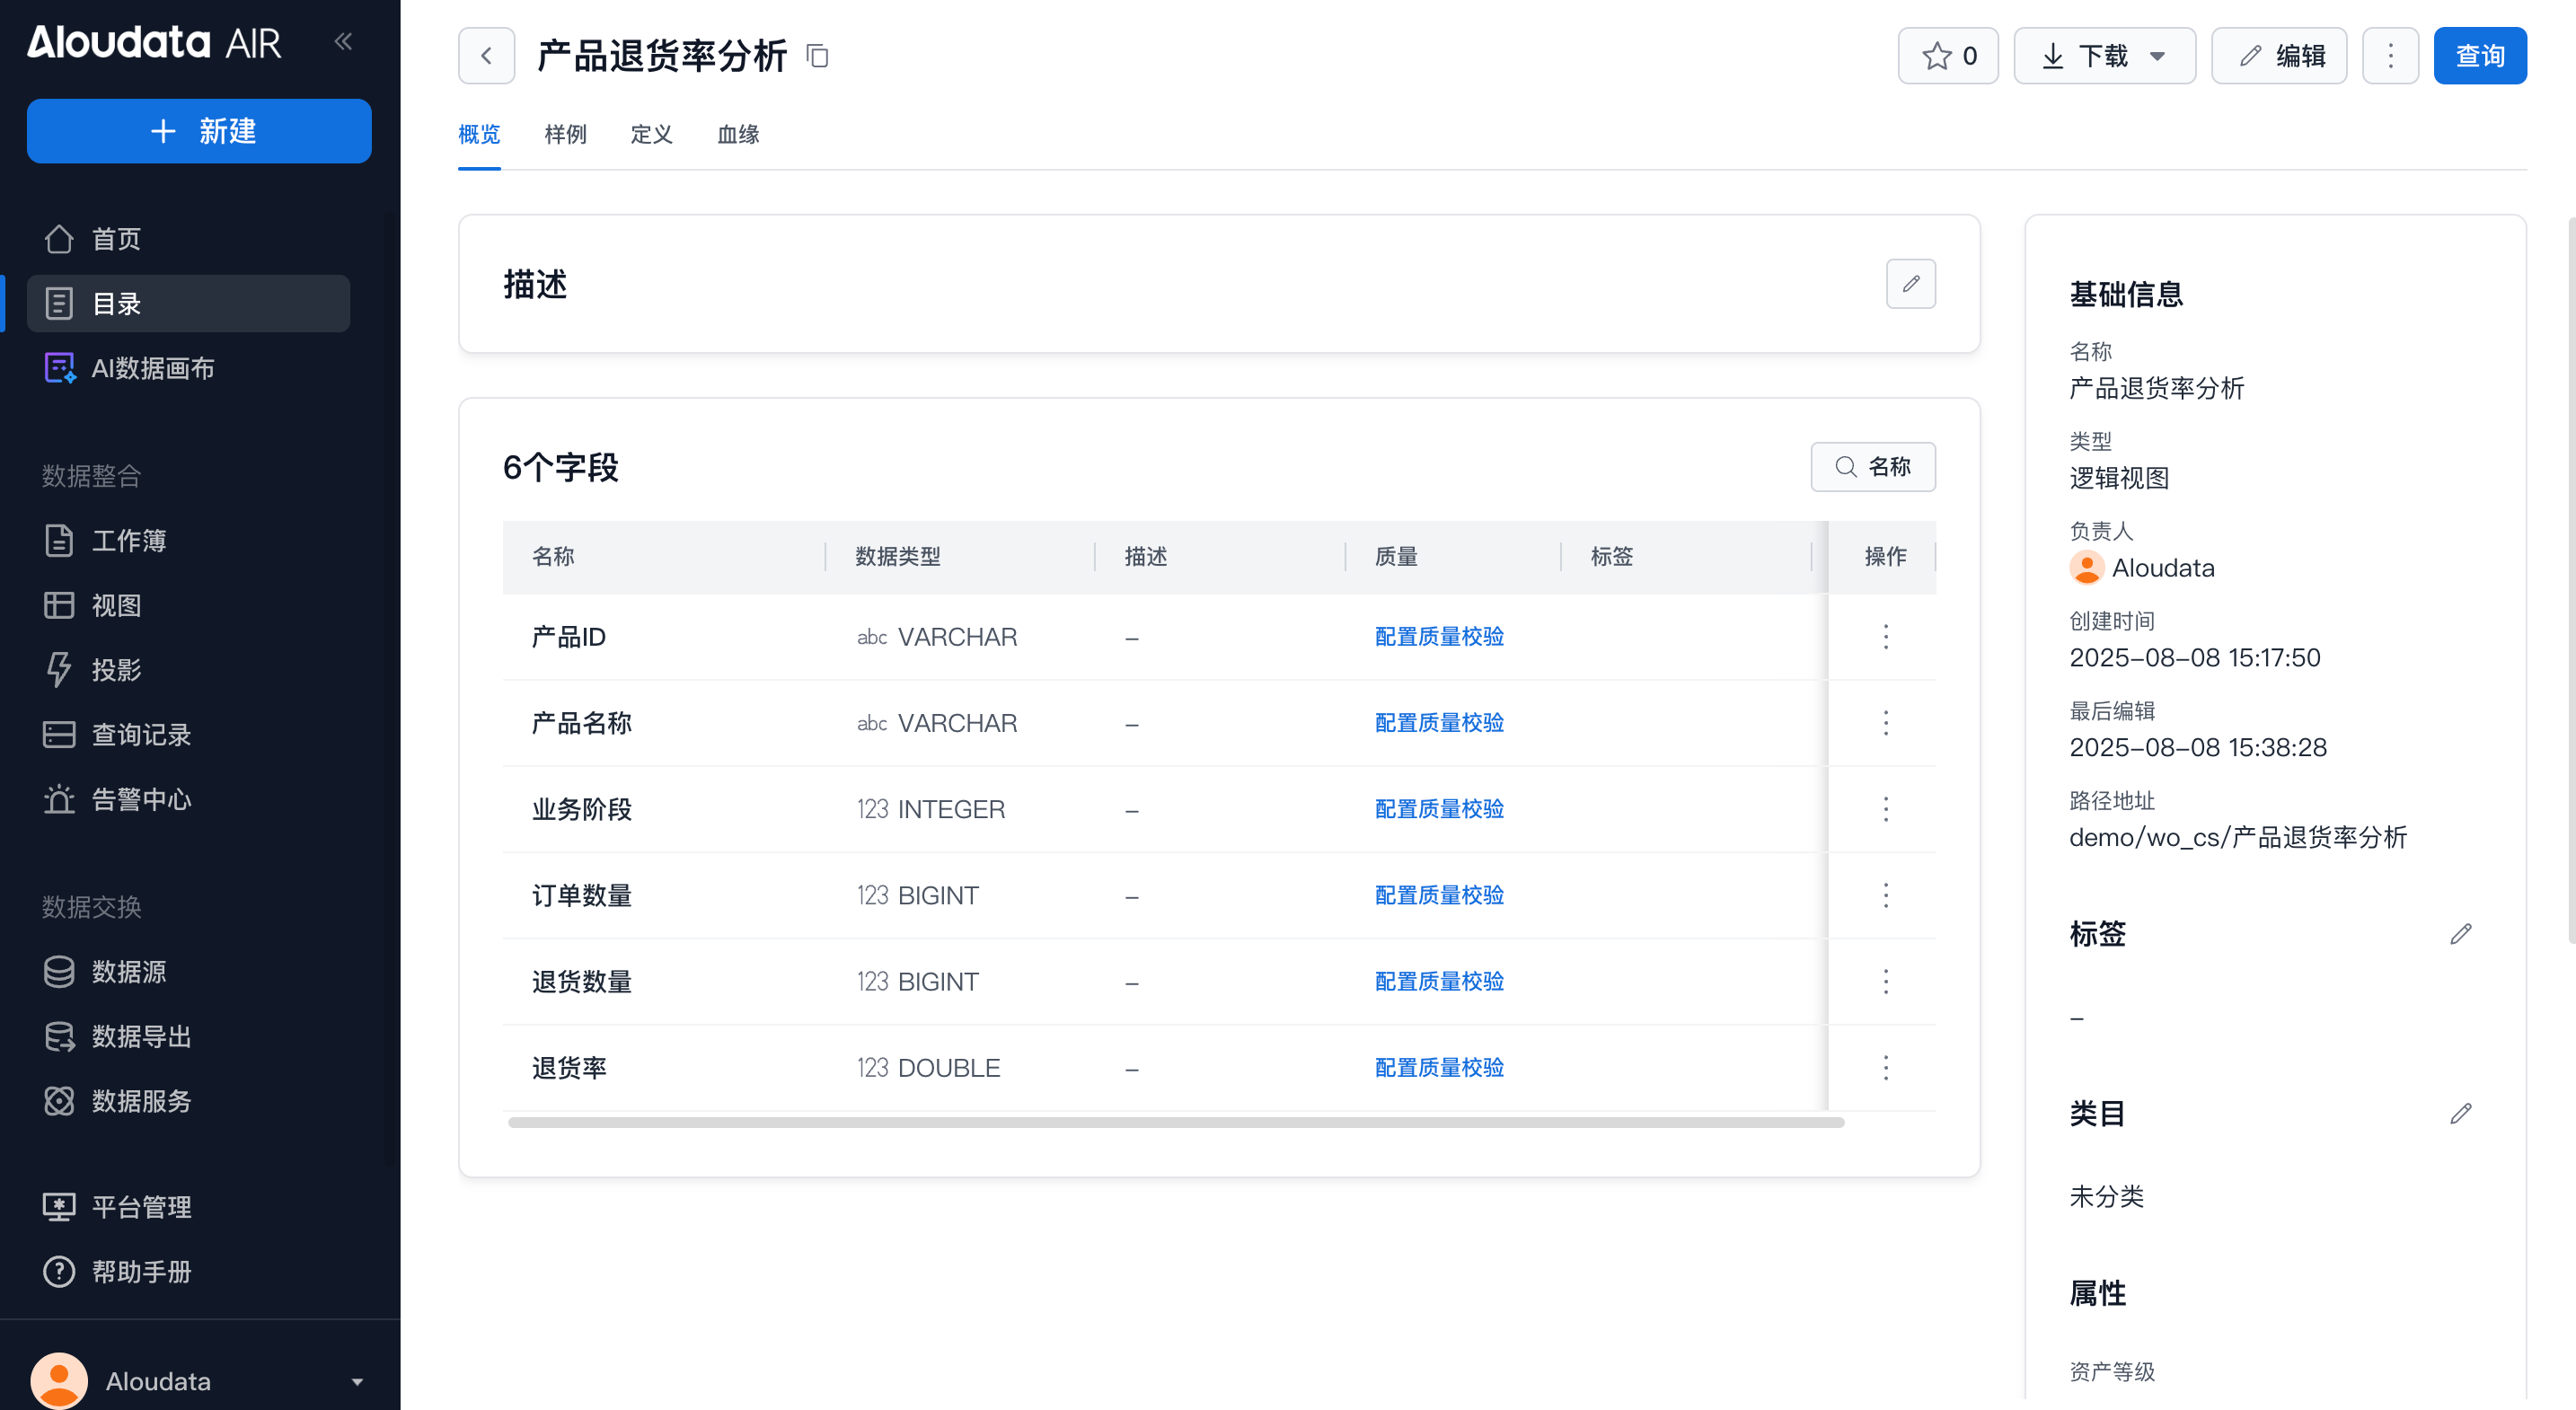2576x1410 pixels.
Task: Click the 名称 field search box
Action: click(1873, 467)
